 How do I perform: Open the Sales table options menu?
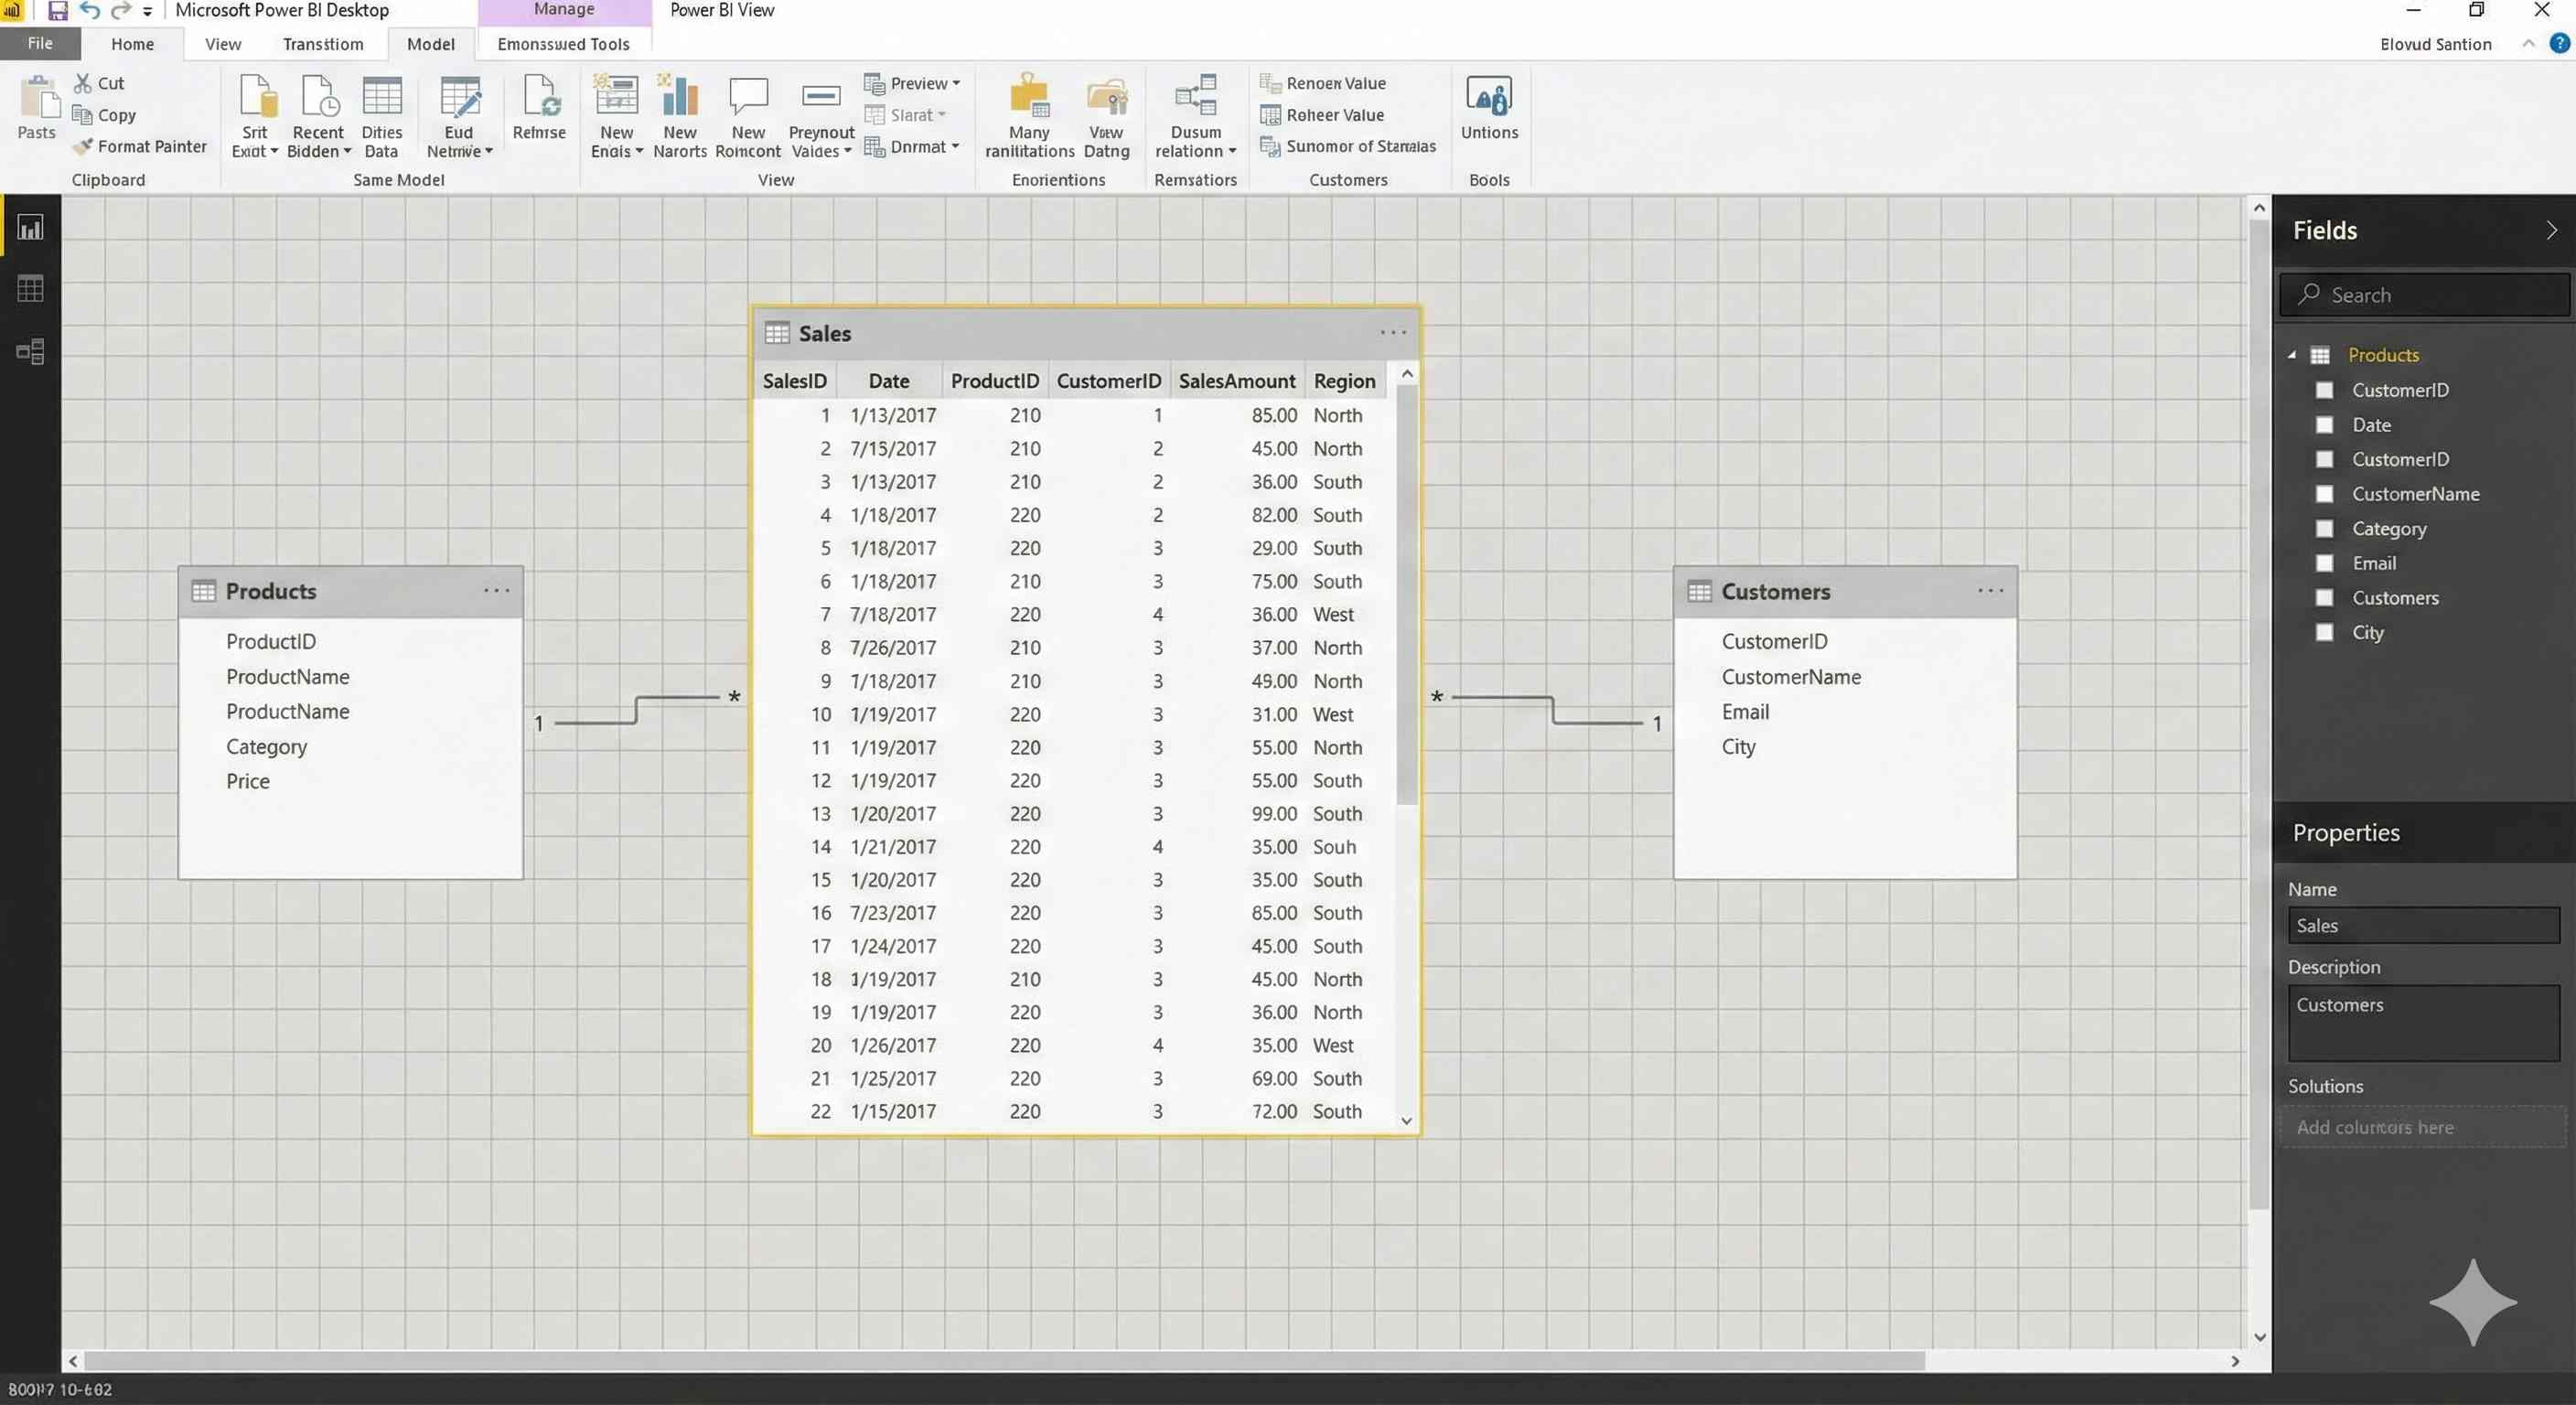pyautogui.click(x=1392, y=332)
